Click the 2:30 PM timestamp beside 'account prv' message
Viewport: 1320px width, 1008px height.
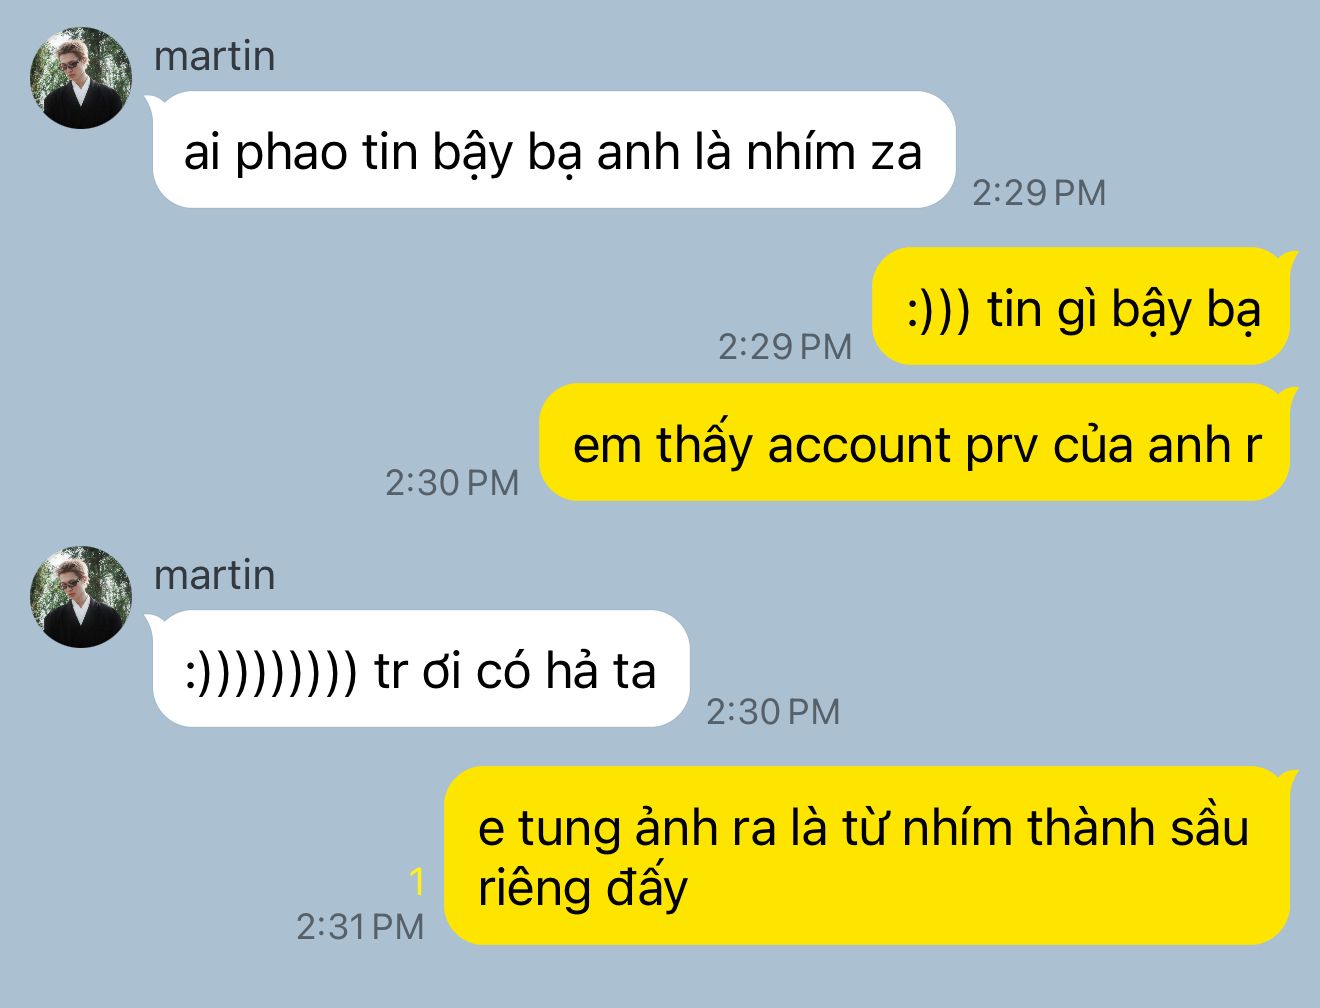pos(452,483)
